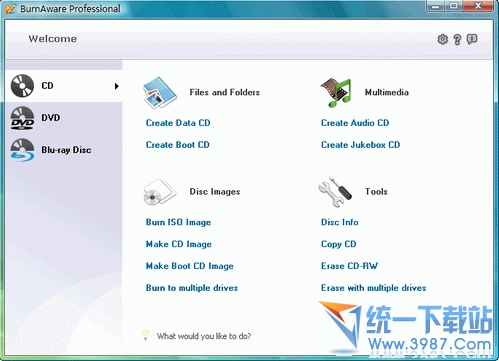Viewport: 499px width, 361px height.
Task: Open Burn ISO Image
Action: pyautogui.click(x=178, y=222)
